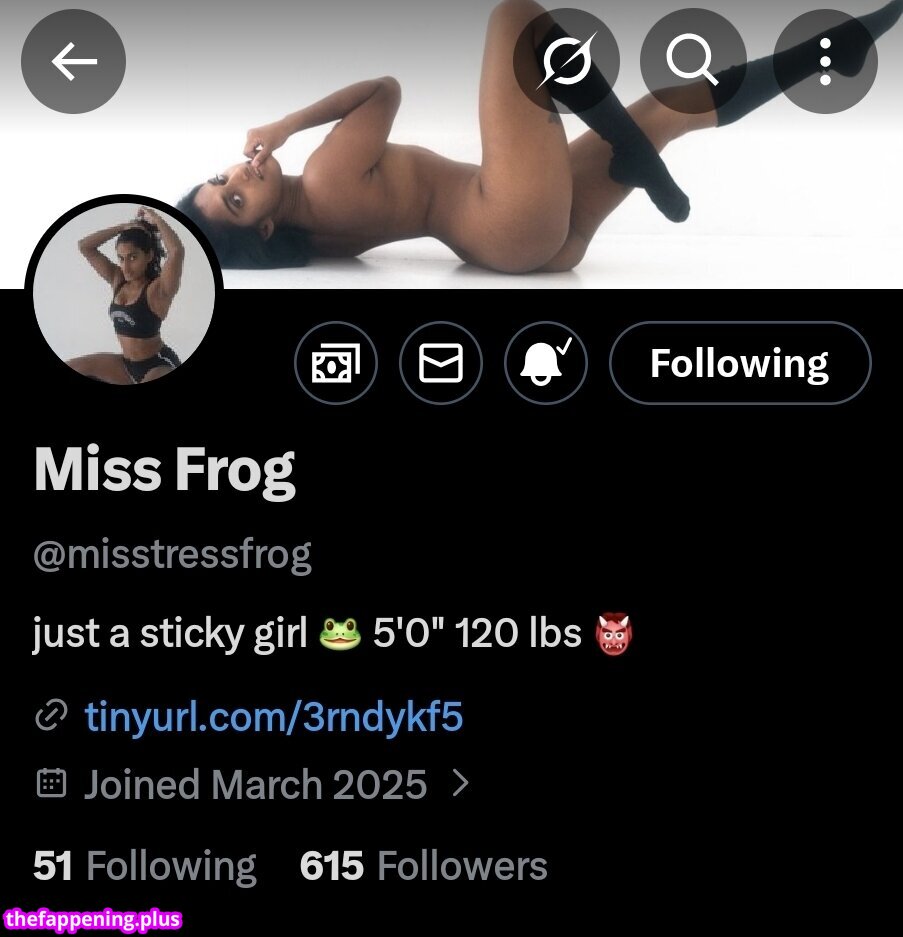Click the @misstressfrog handle

173,556
